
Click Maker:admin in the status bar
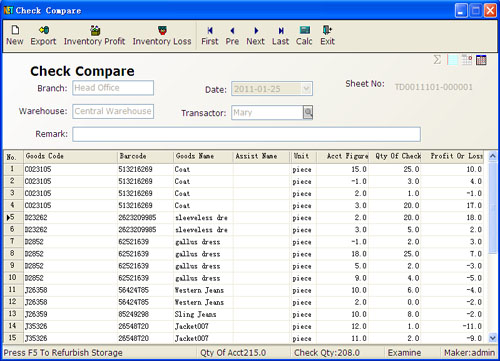tap(469, 353)
